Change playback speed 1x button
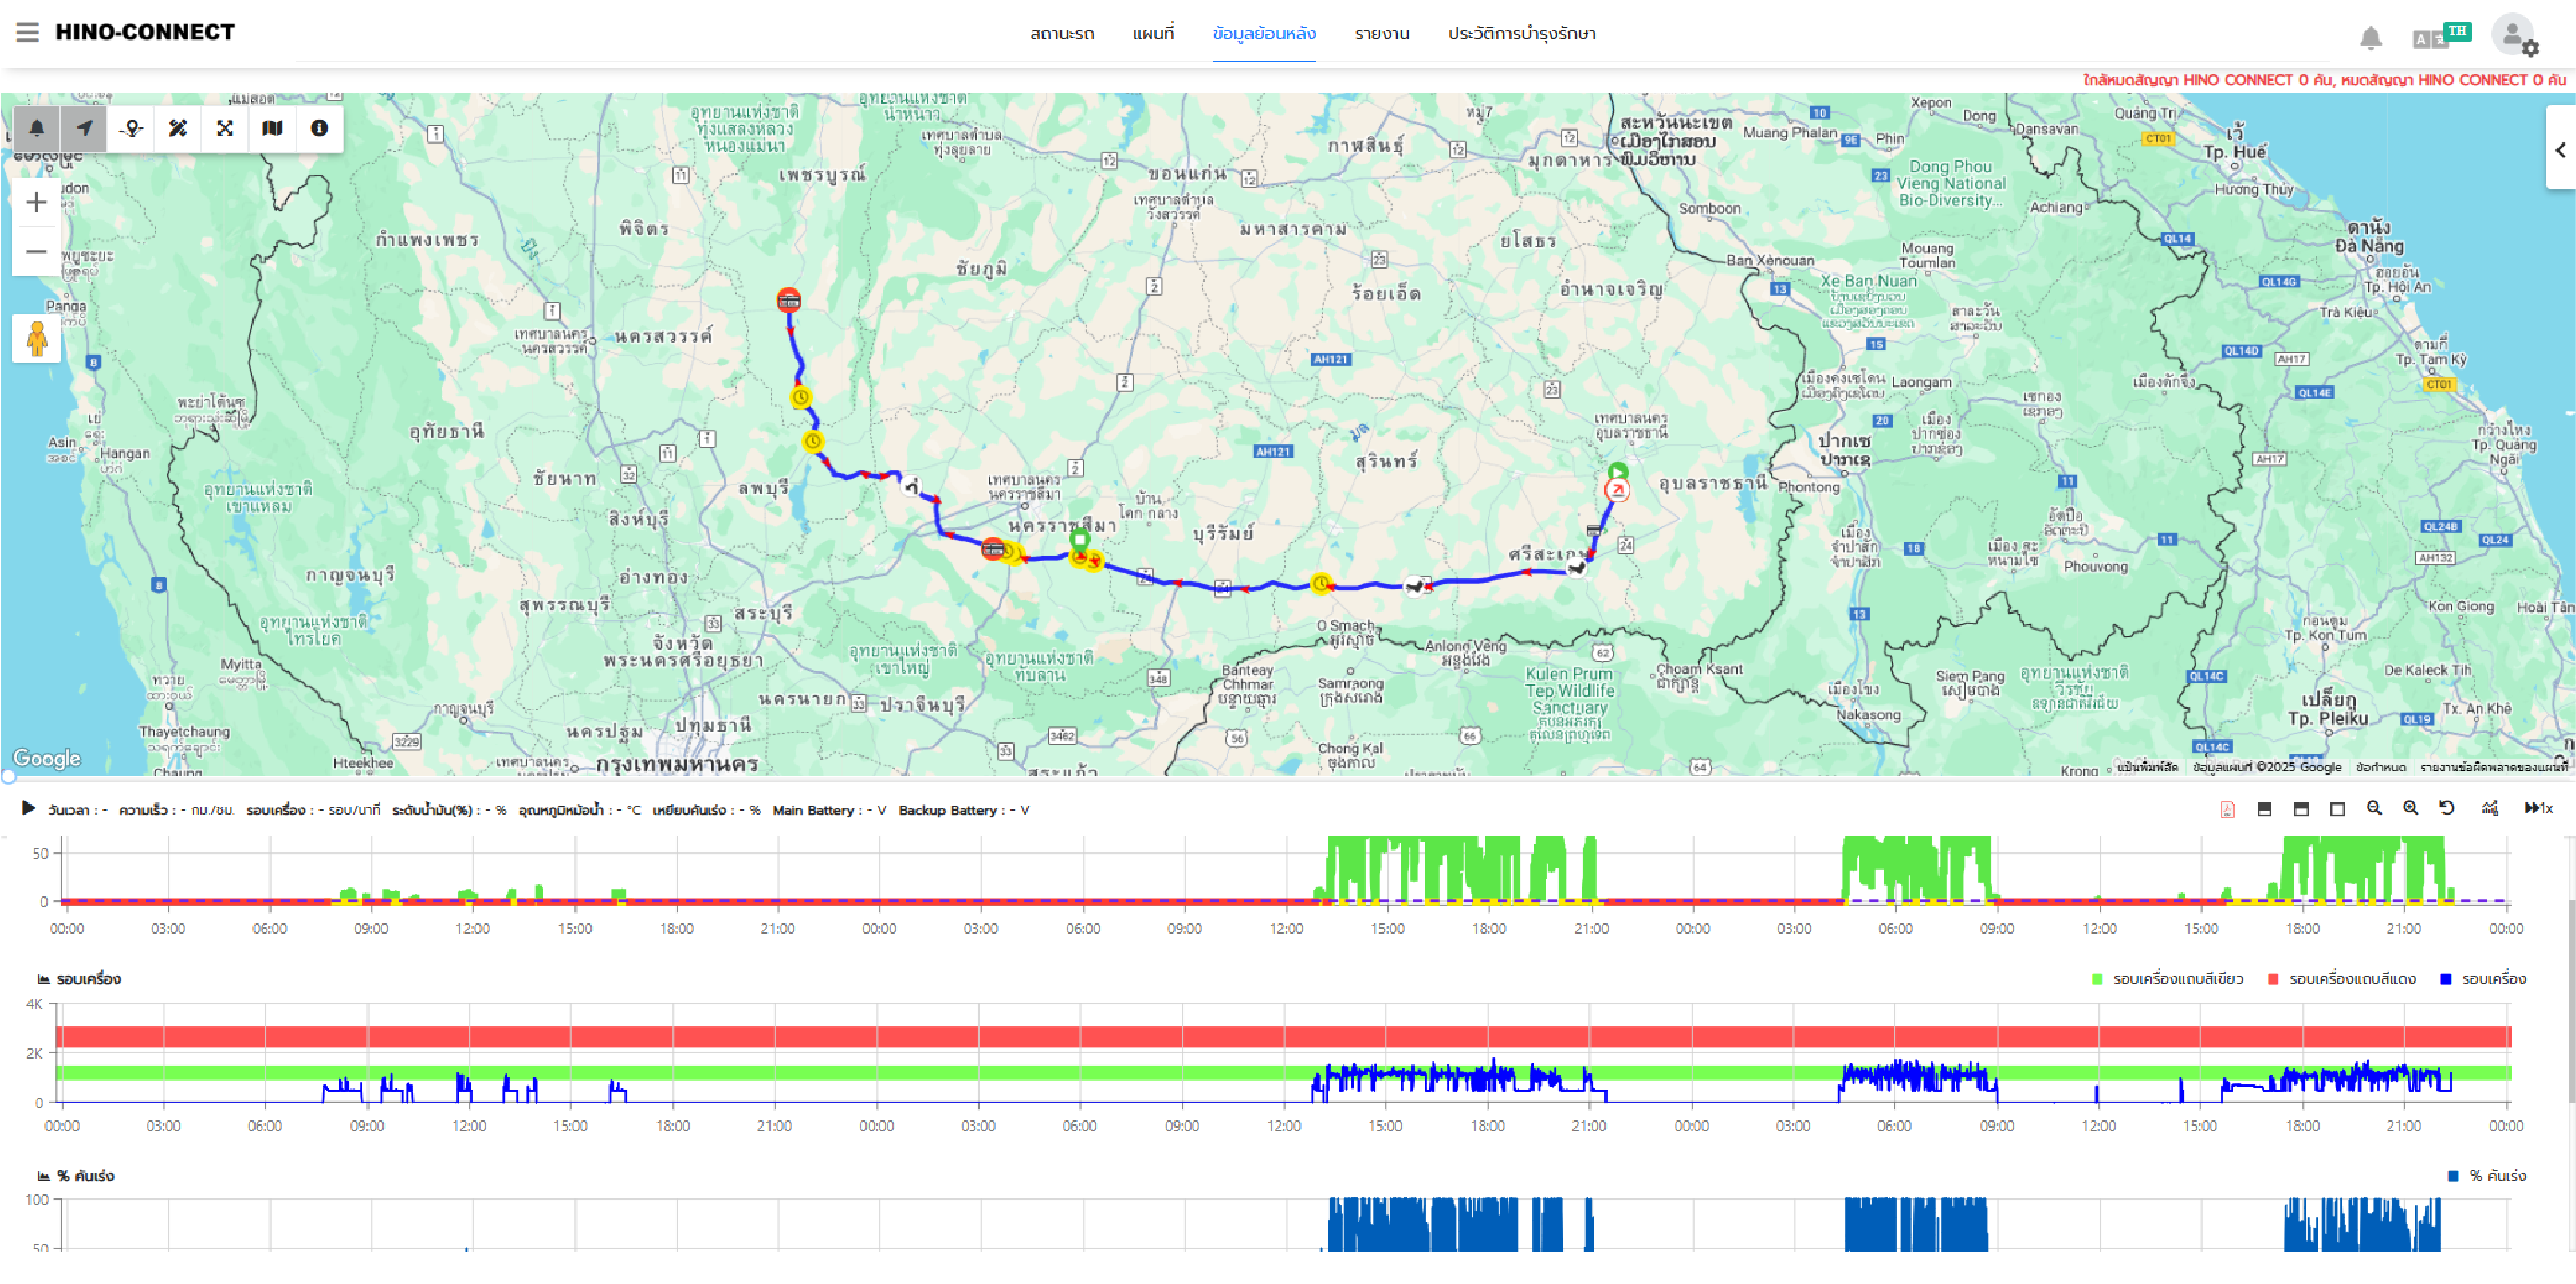The width and height of the screenshot is (2576, 1284). pyautogui.click(x=2539, y=808)
